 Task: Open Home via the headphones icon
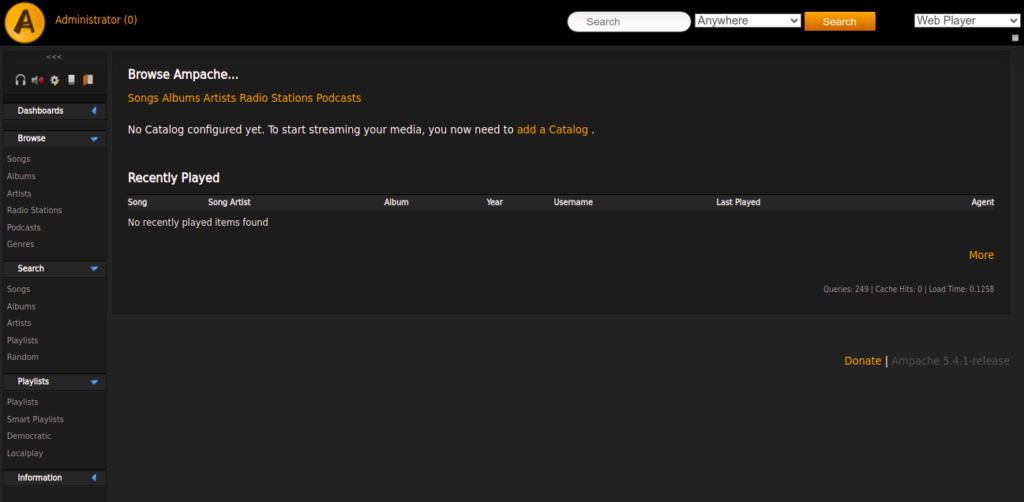(20, 80)
